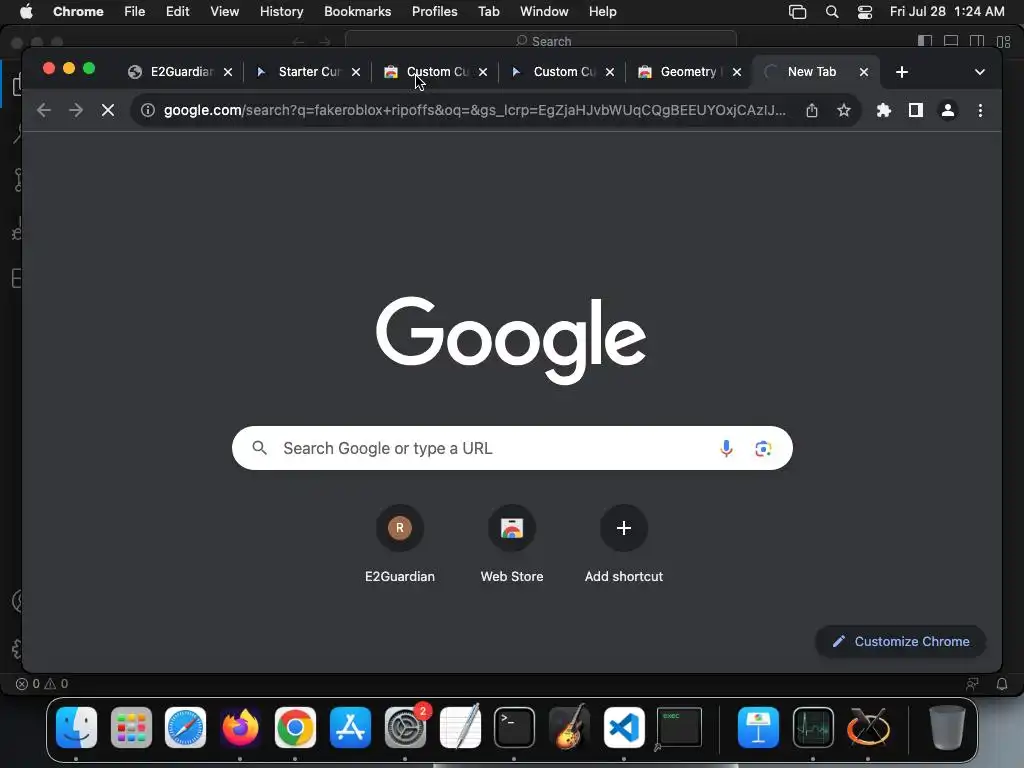
Task: Open GarageBand from the Dock
Action: (569, 727)
